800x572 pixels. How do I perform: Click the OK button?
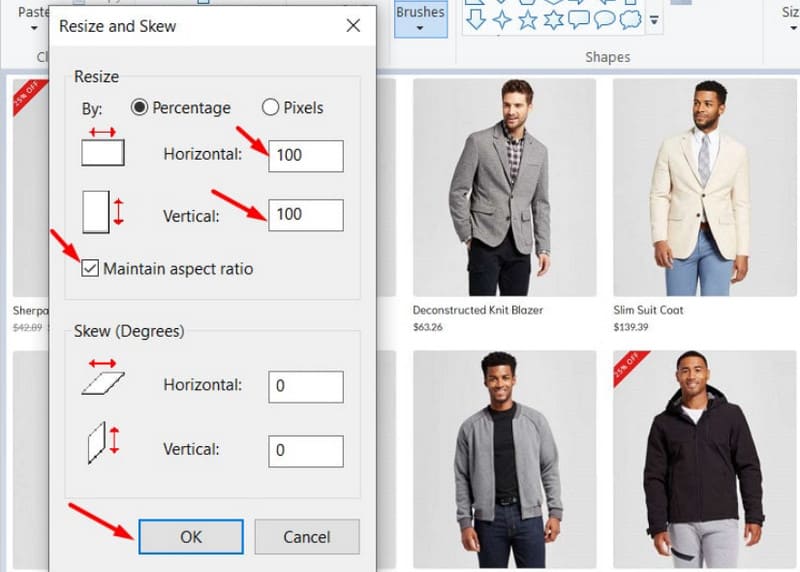point(190,537)
